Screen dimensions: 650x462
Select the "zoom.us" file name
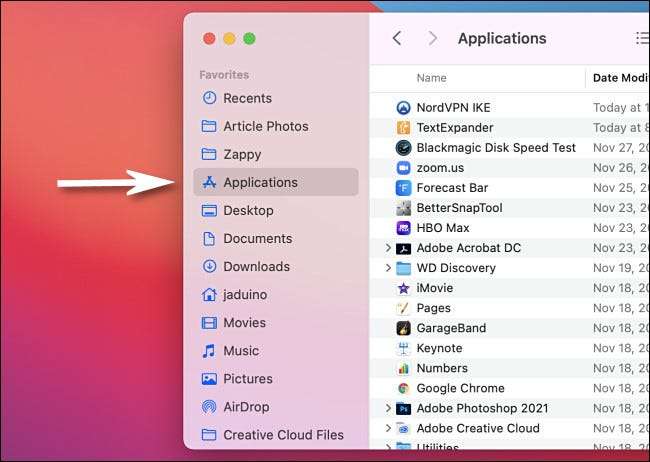click(x=440, y=168)
